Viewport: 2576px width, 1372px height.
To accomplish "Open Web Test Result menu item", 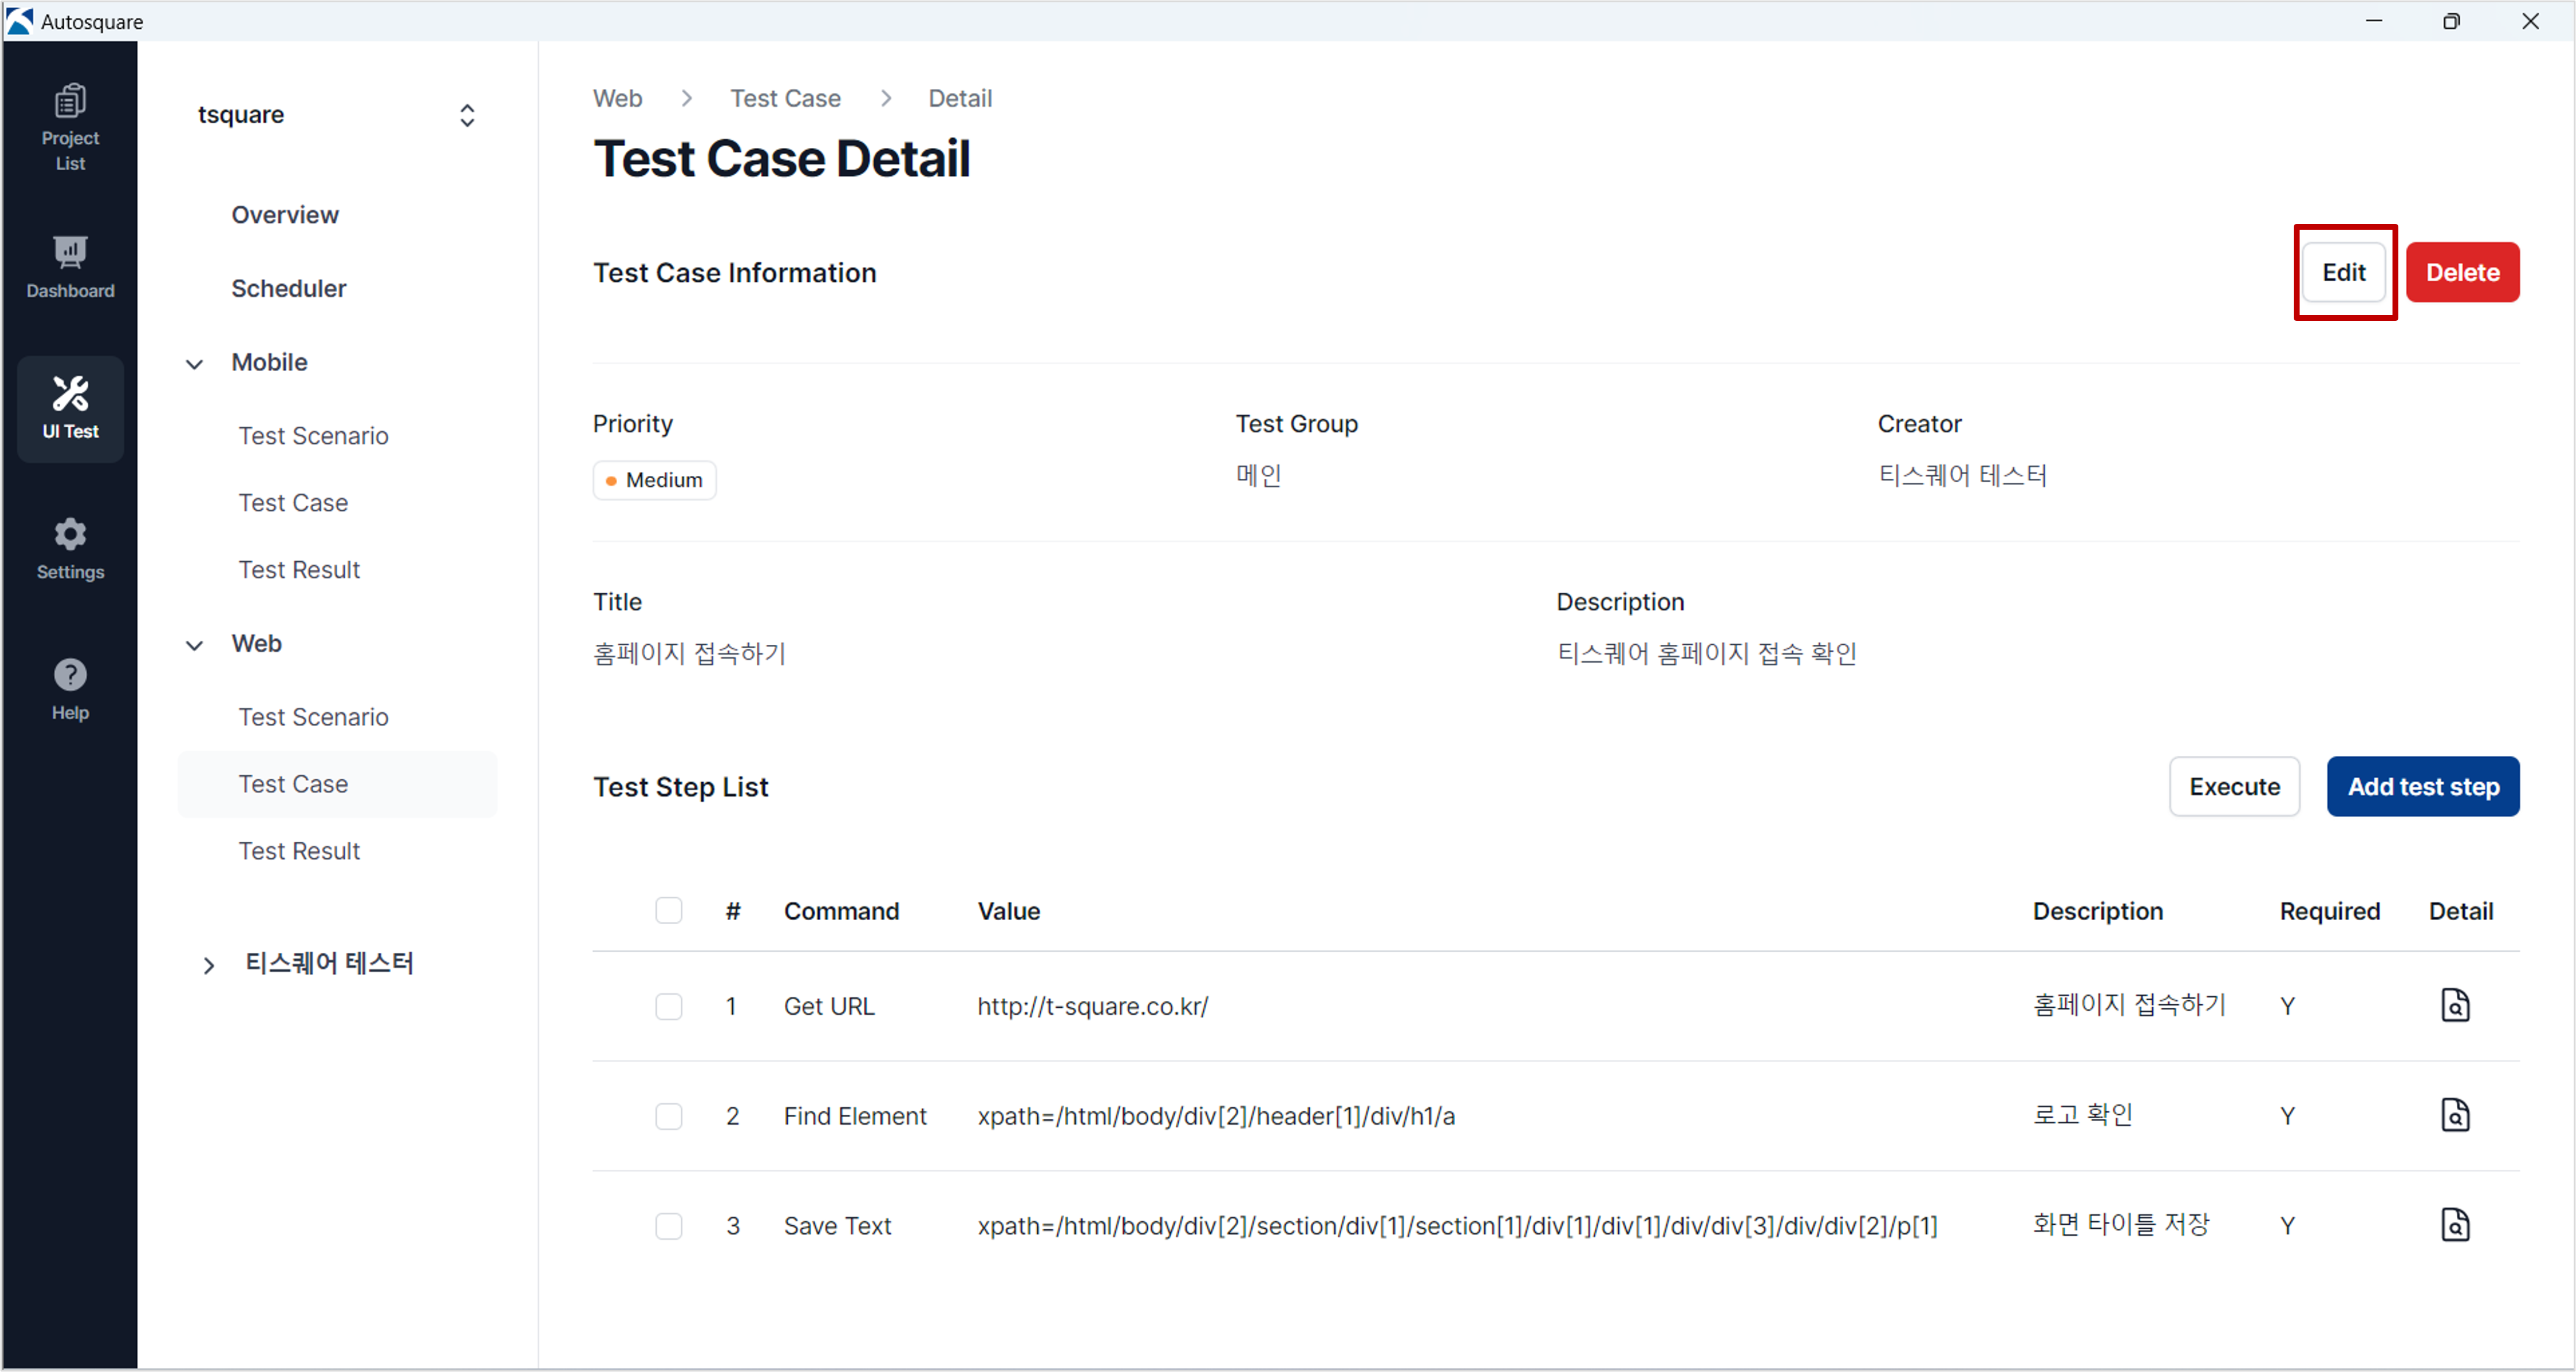I will coord(299,851).
